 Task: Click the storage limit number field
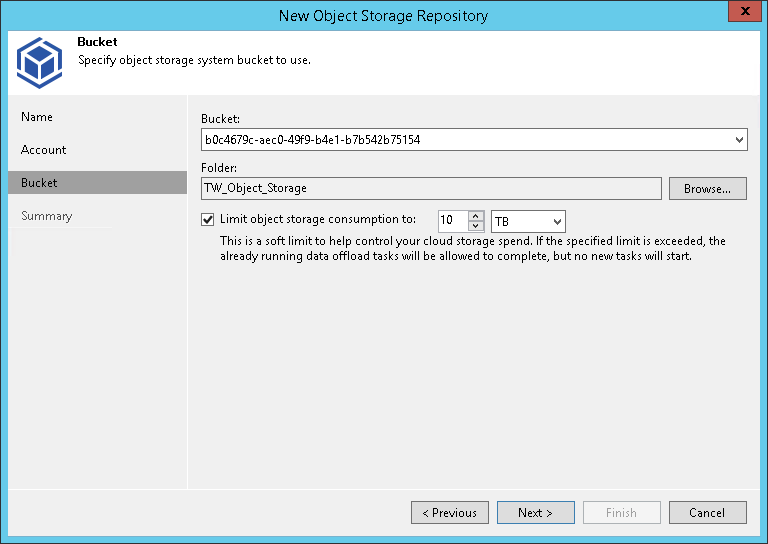click(x=452, y=221)
